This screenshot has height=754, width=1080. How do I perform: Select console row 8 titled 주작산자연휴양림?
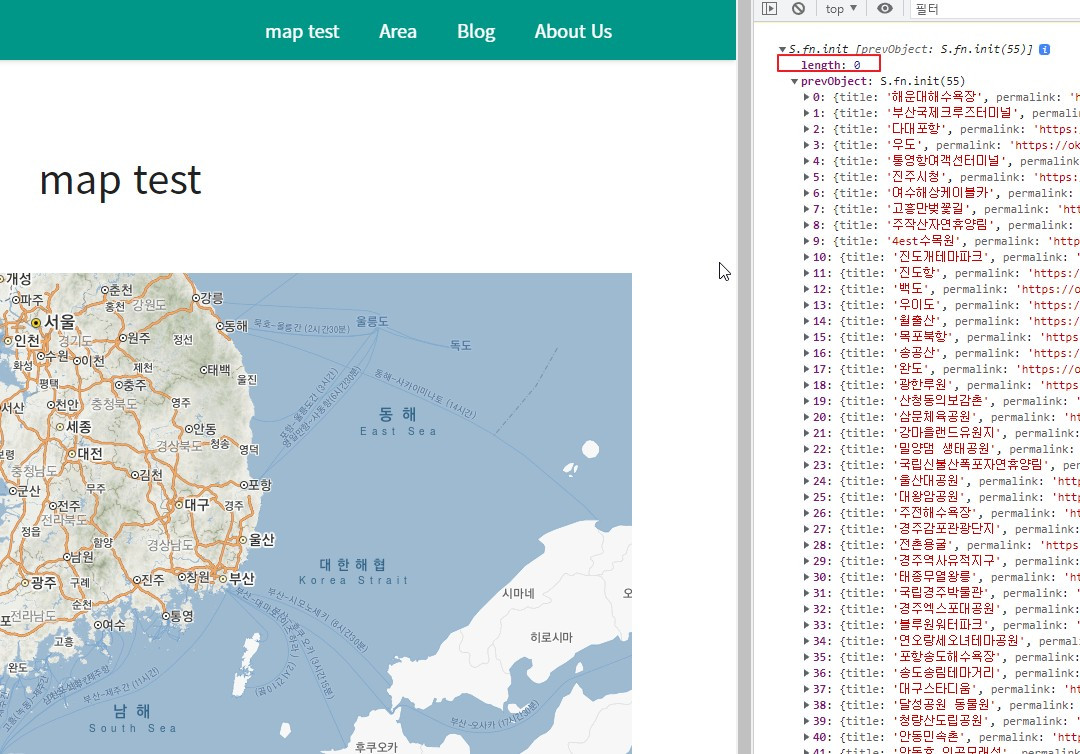[941, 225]
